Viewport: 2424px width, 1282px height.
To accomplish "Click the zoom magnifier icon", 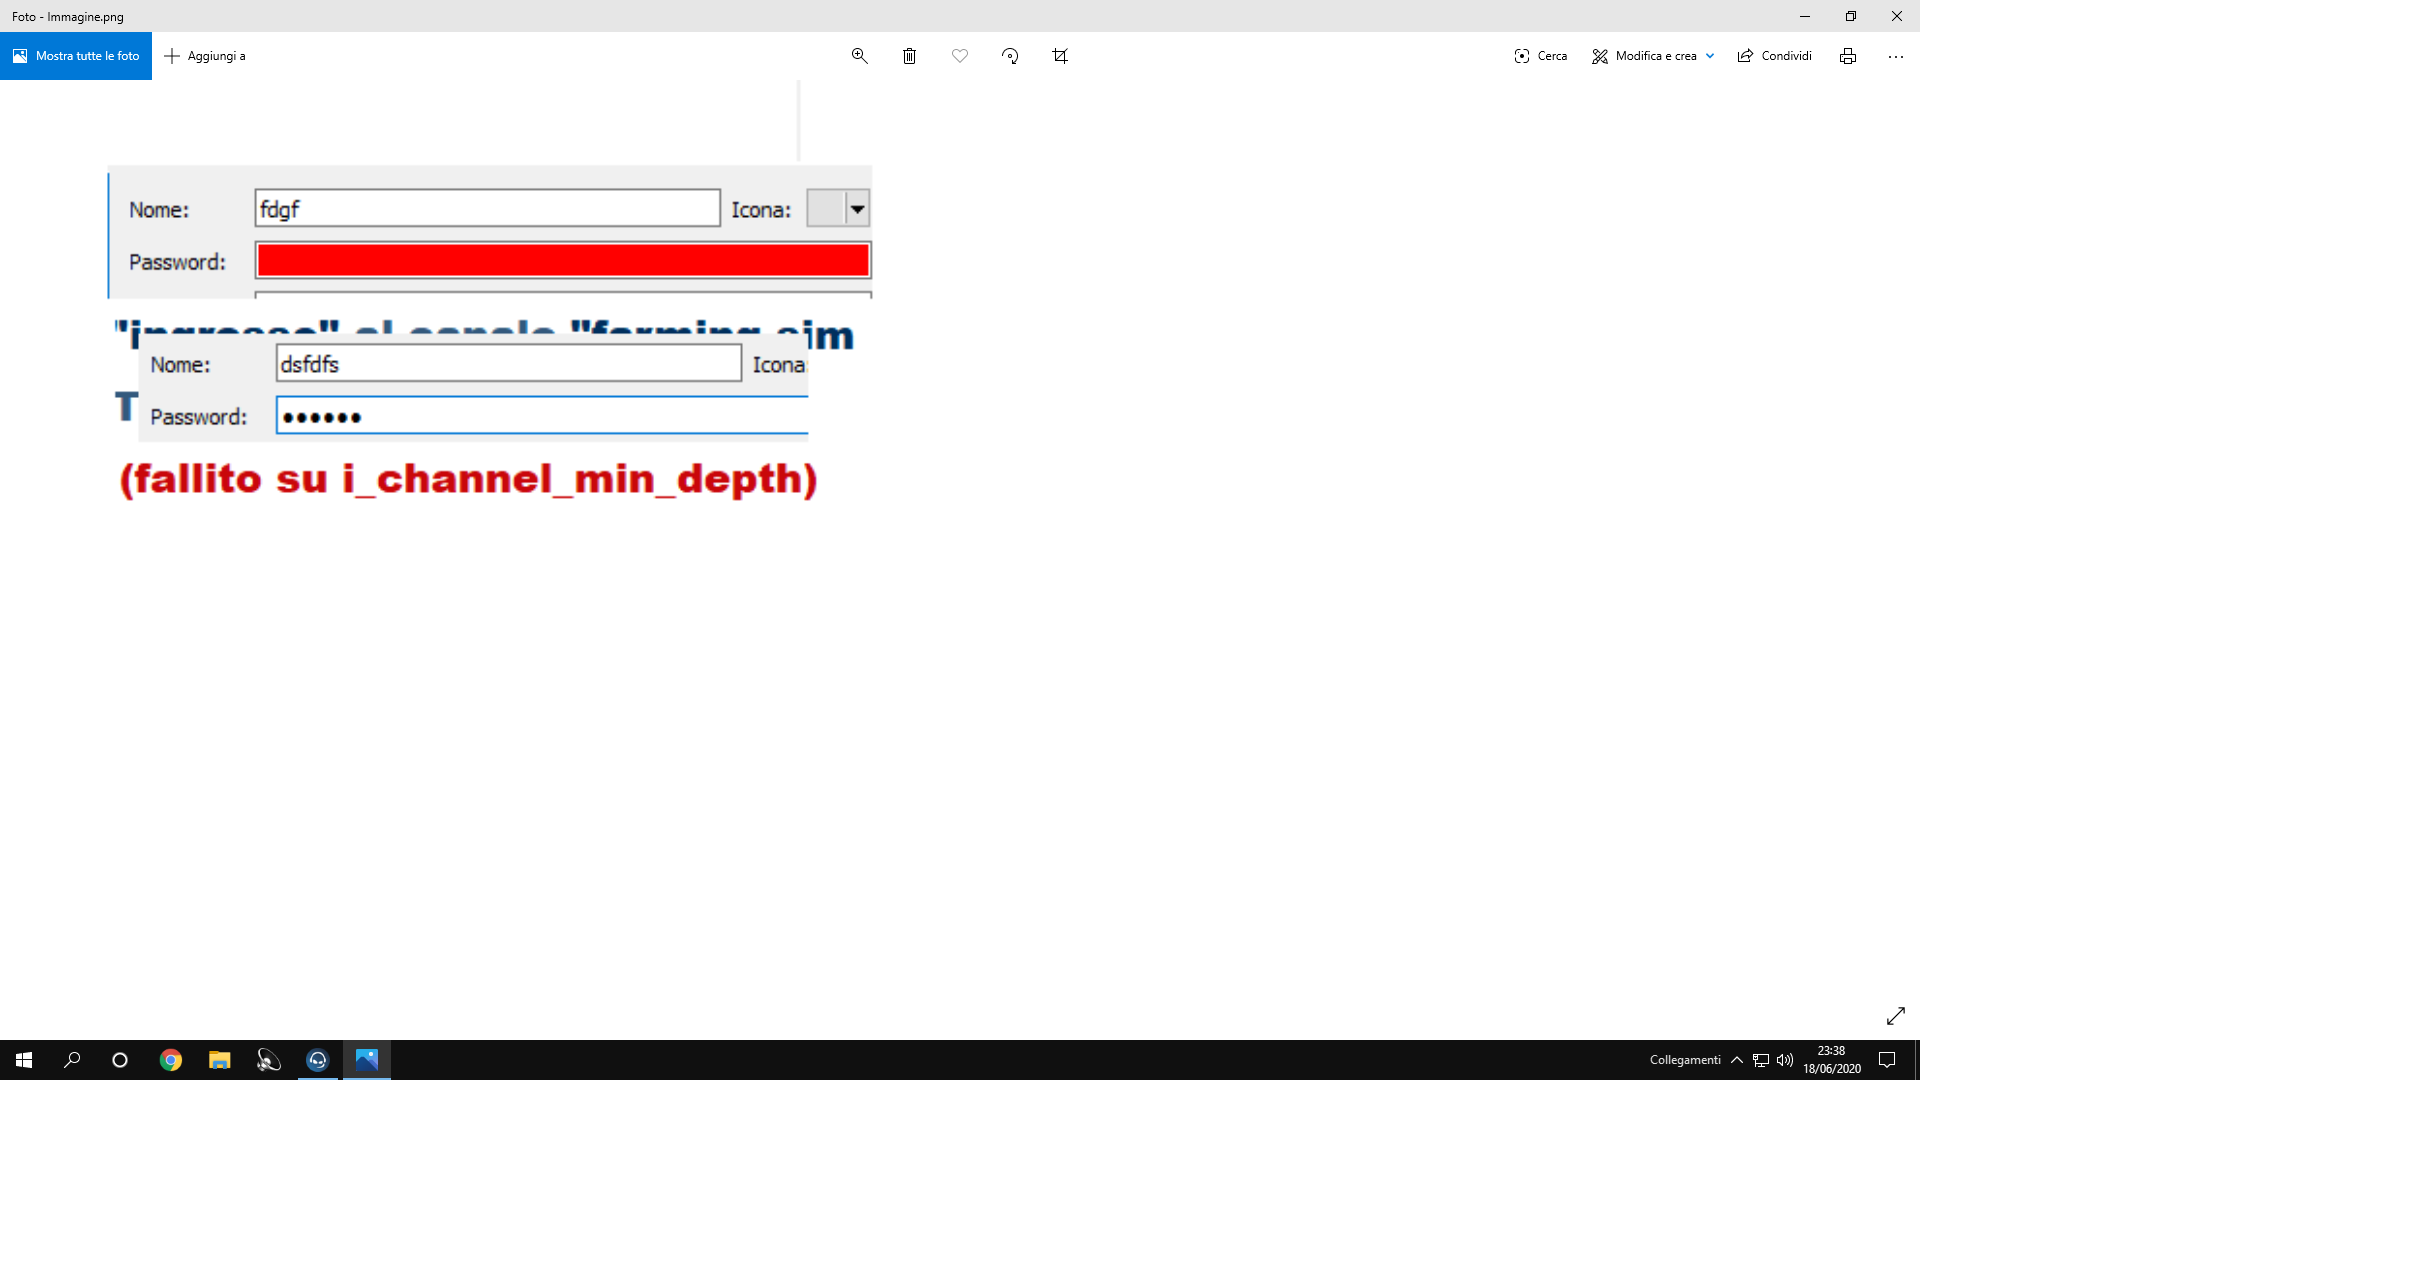I will [859, 56].
